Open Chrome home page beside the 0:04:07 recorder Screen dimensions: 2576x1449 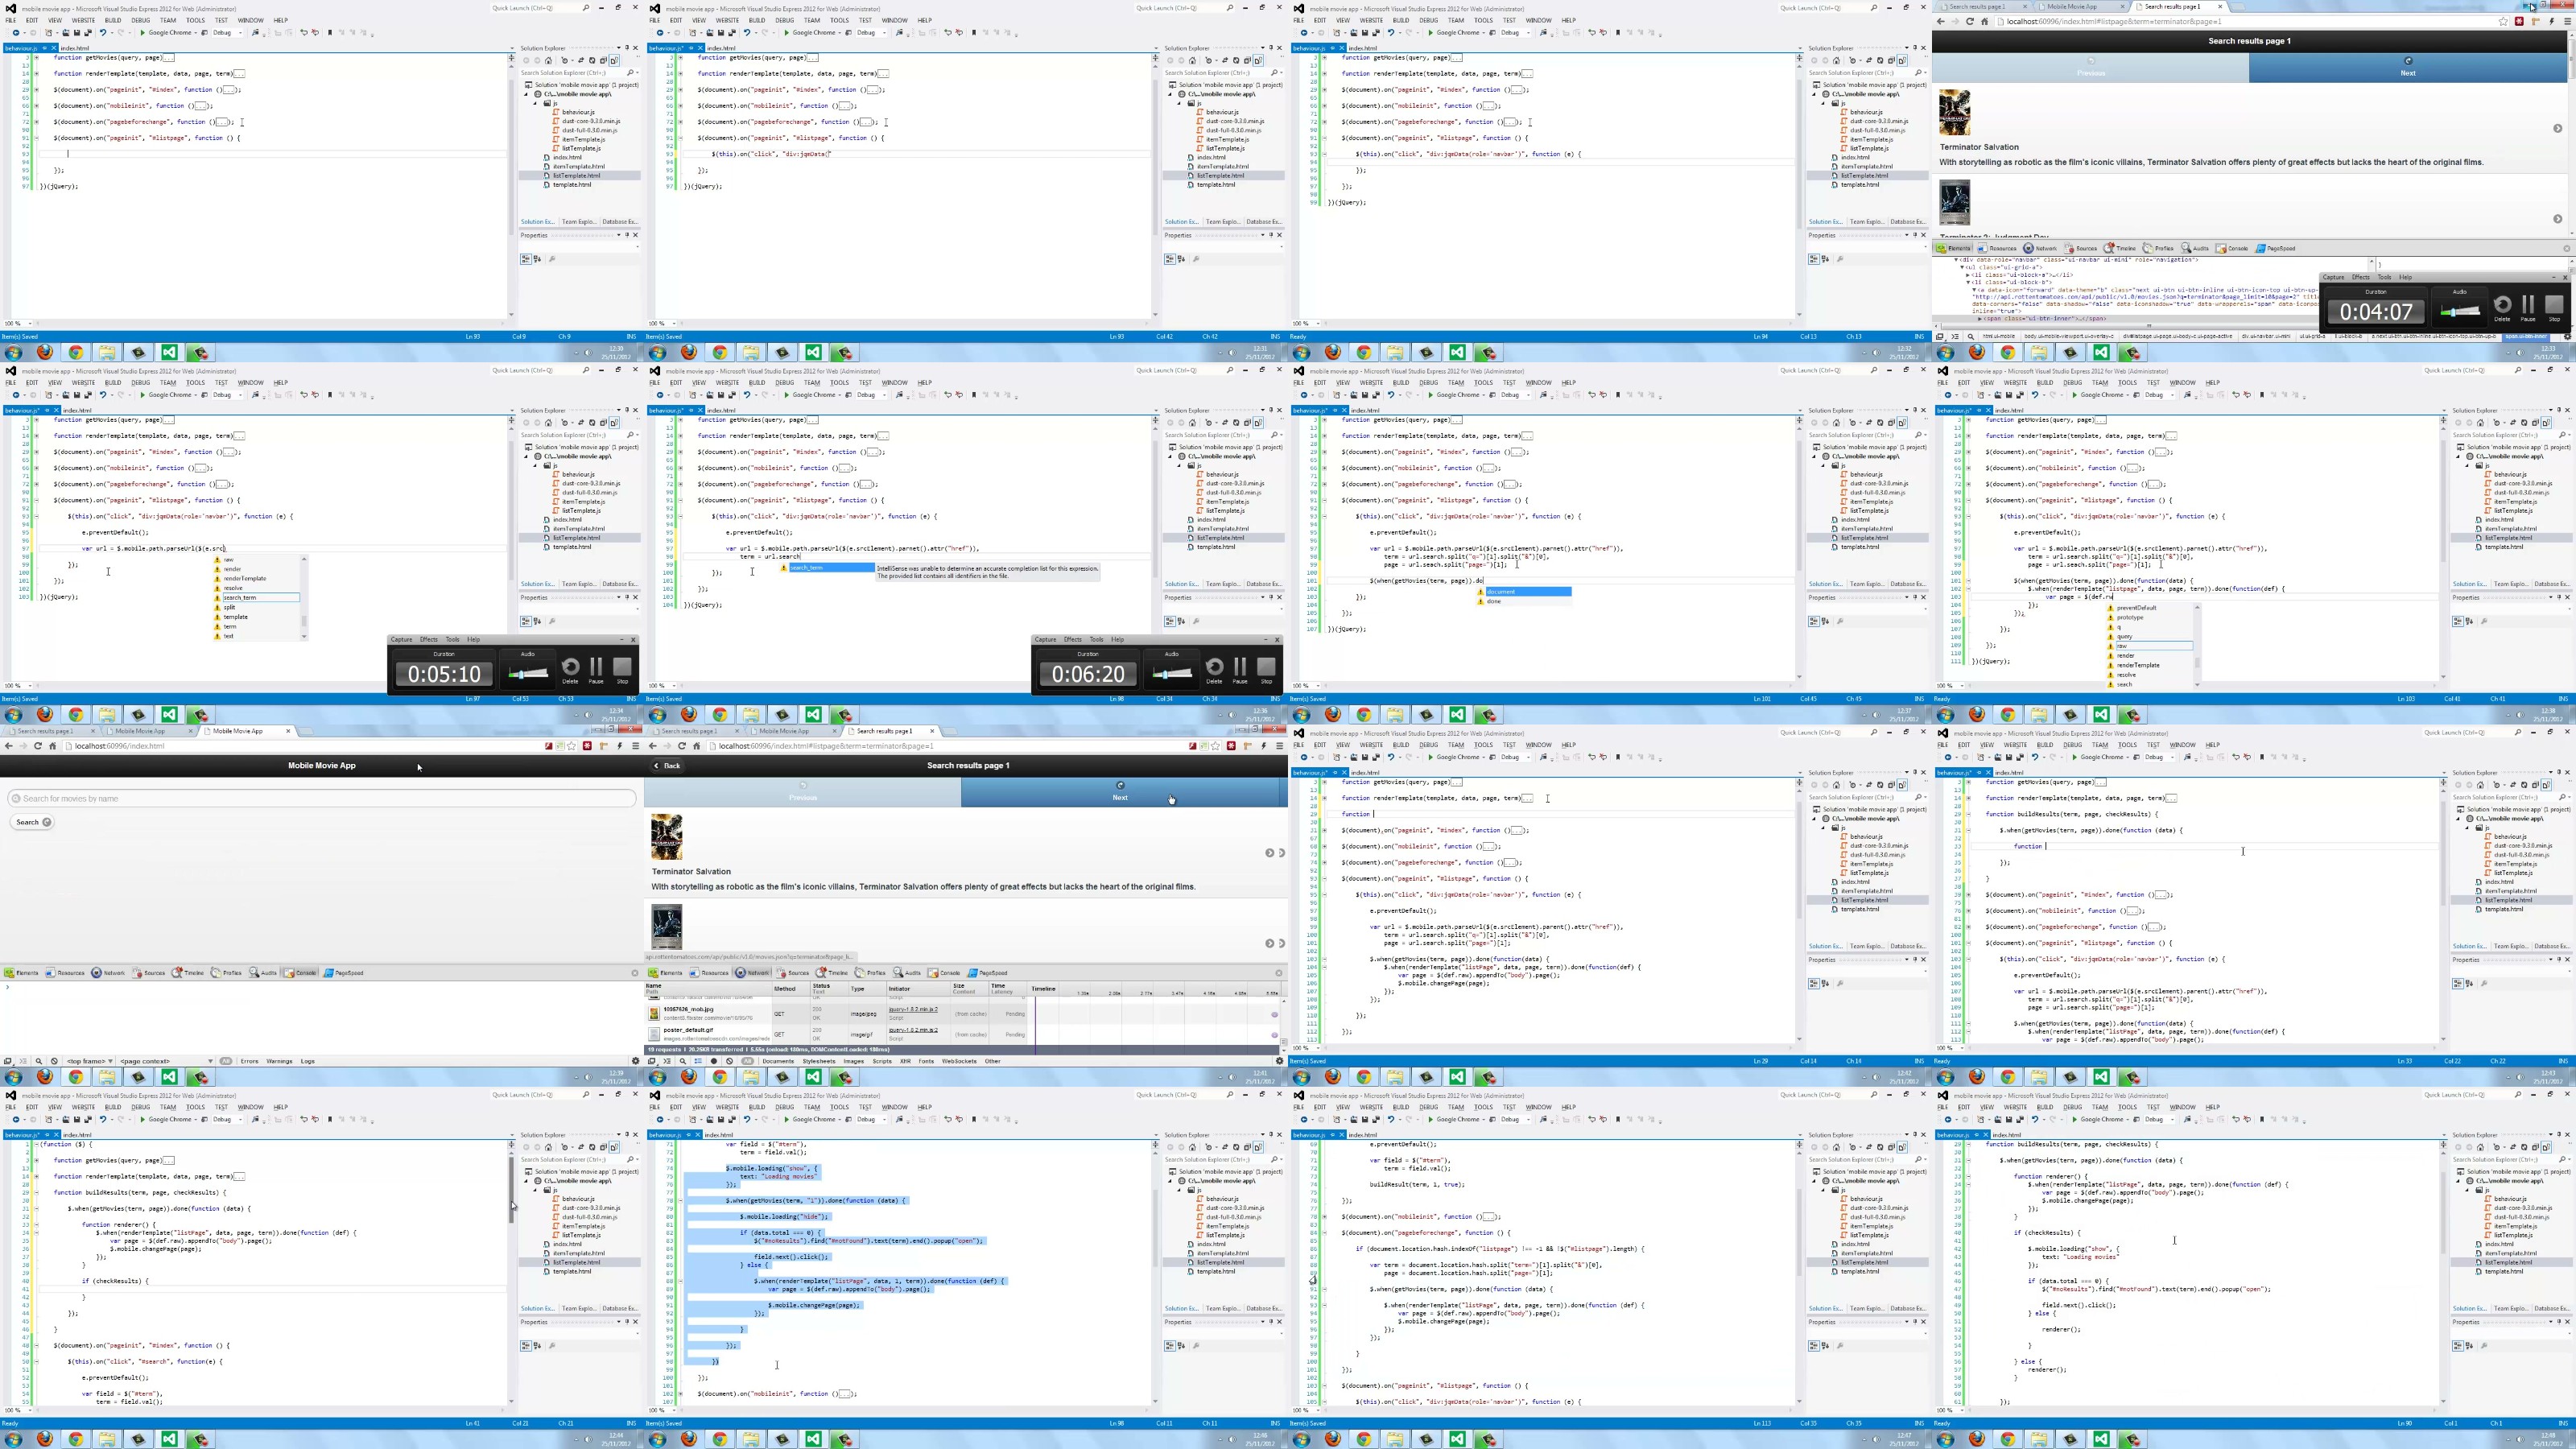point(1984,21)
